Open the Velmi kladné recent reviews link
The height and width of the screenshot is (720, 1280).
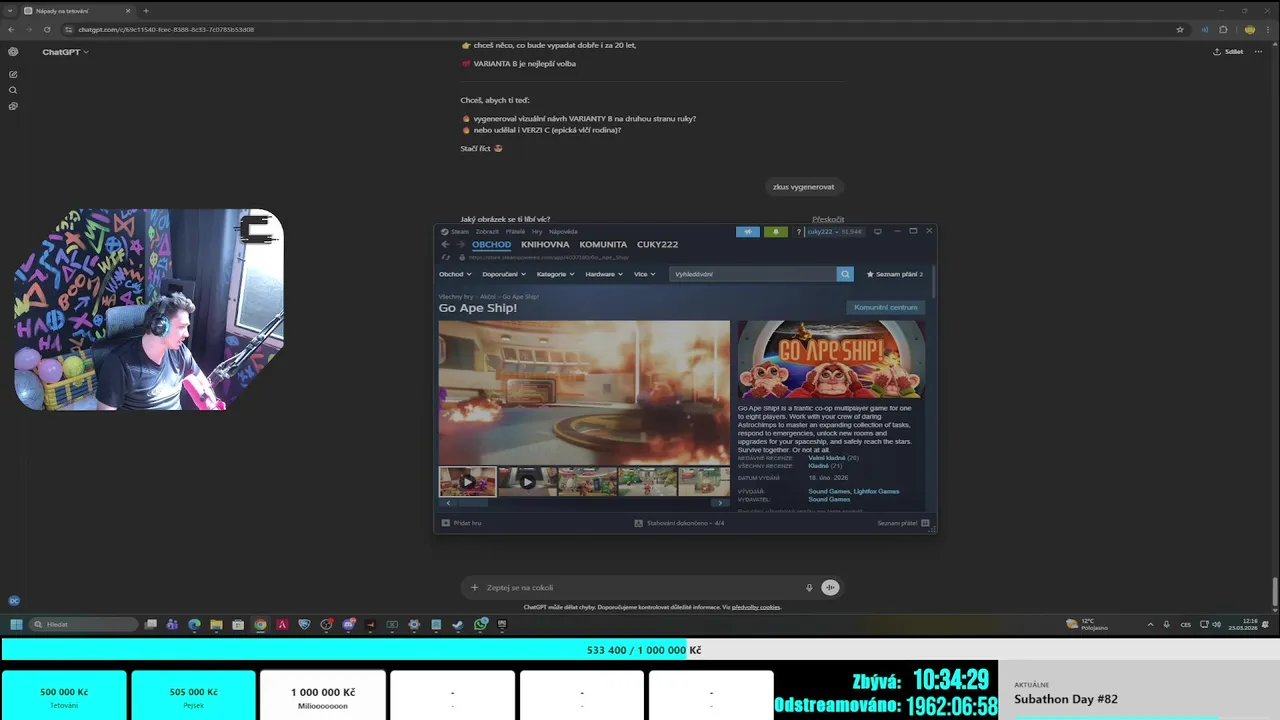click(x=826, y=458)
